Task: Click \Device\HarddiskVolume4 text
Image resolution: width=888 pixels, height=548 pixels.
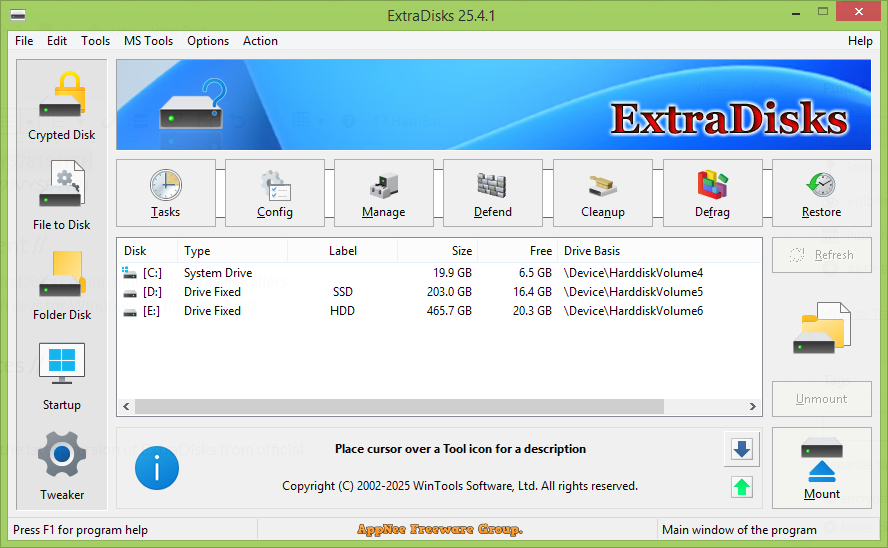Action: pyautogui.click(x=633, y=273)
